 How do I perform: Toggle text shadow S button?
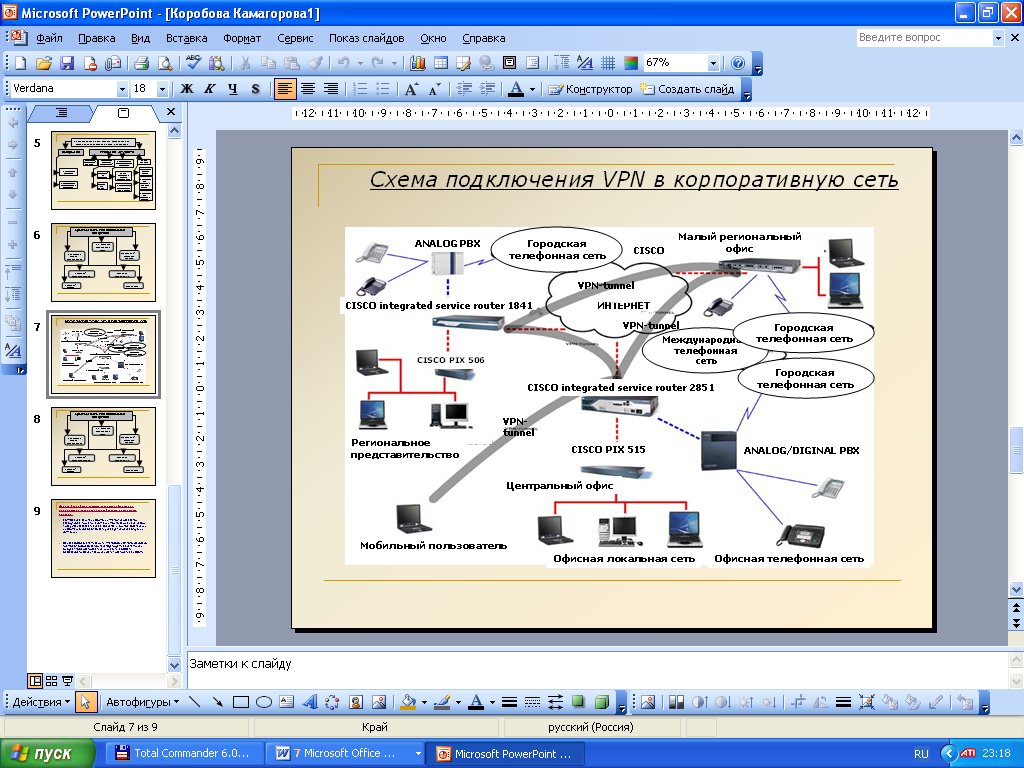(x=255, y=89)
